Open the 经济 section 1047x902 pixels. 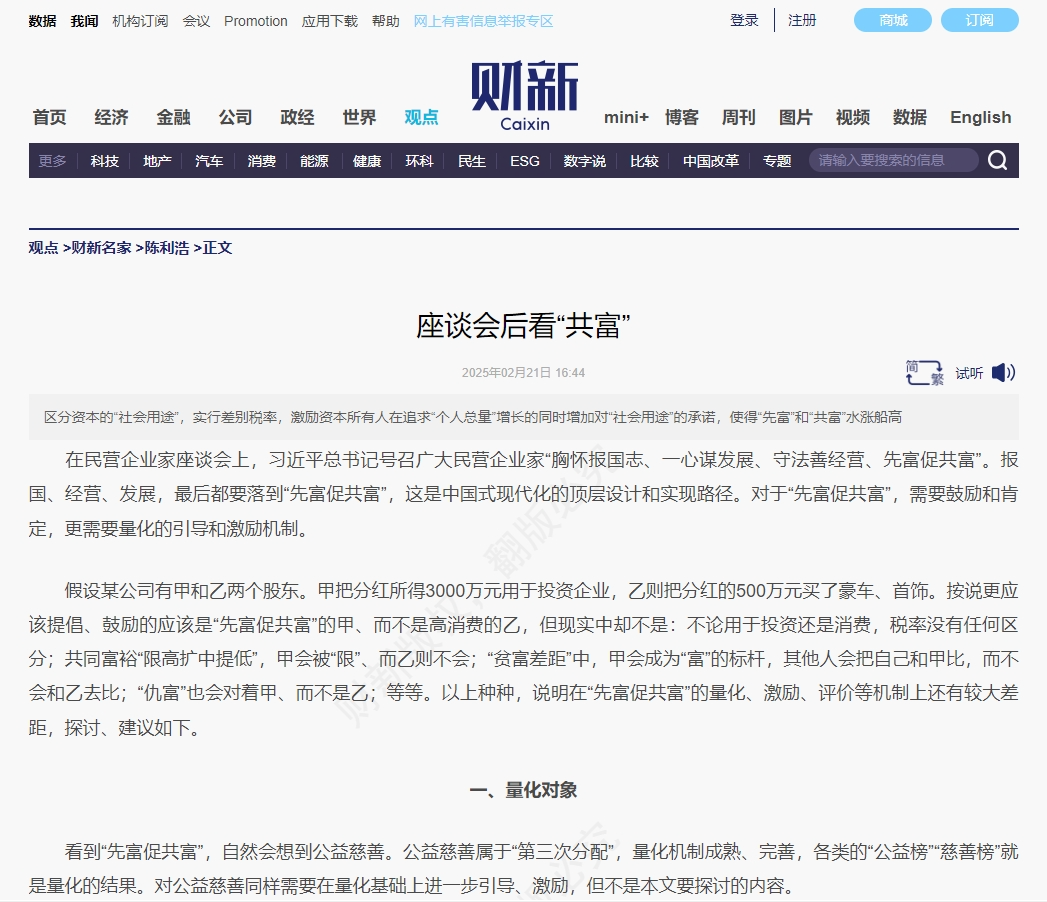click(x=110, y=117)
